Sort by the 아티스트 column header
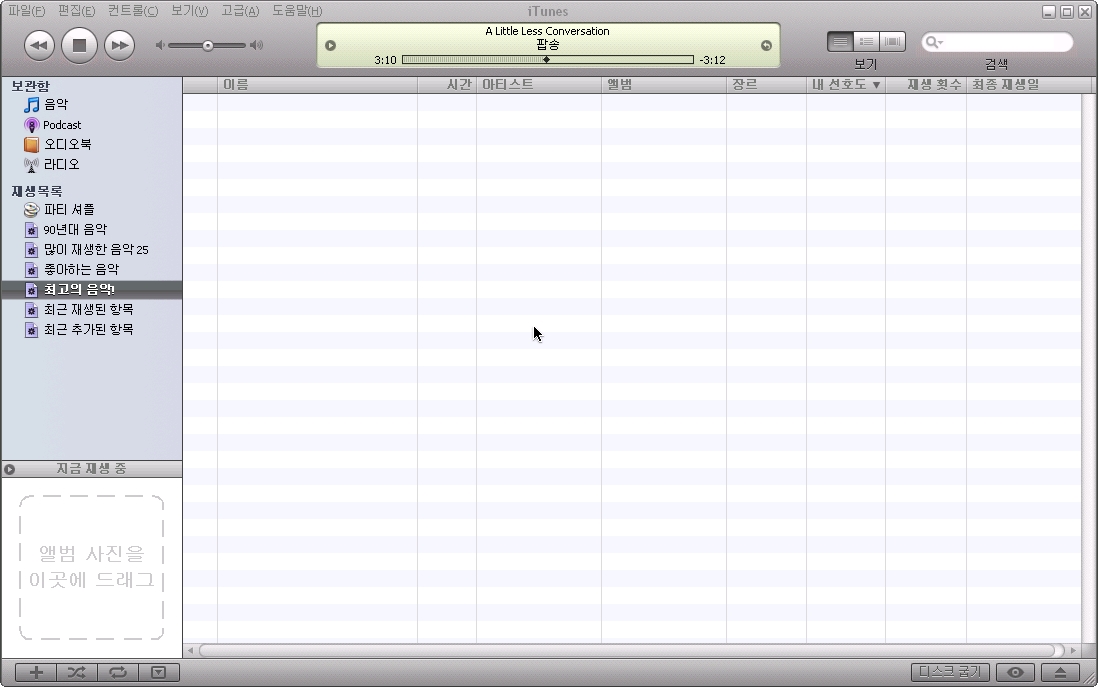This screenshot has width=1098, height=687. [x=538, y=85]
